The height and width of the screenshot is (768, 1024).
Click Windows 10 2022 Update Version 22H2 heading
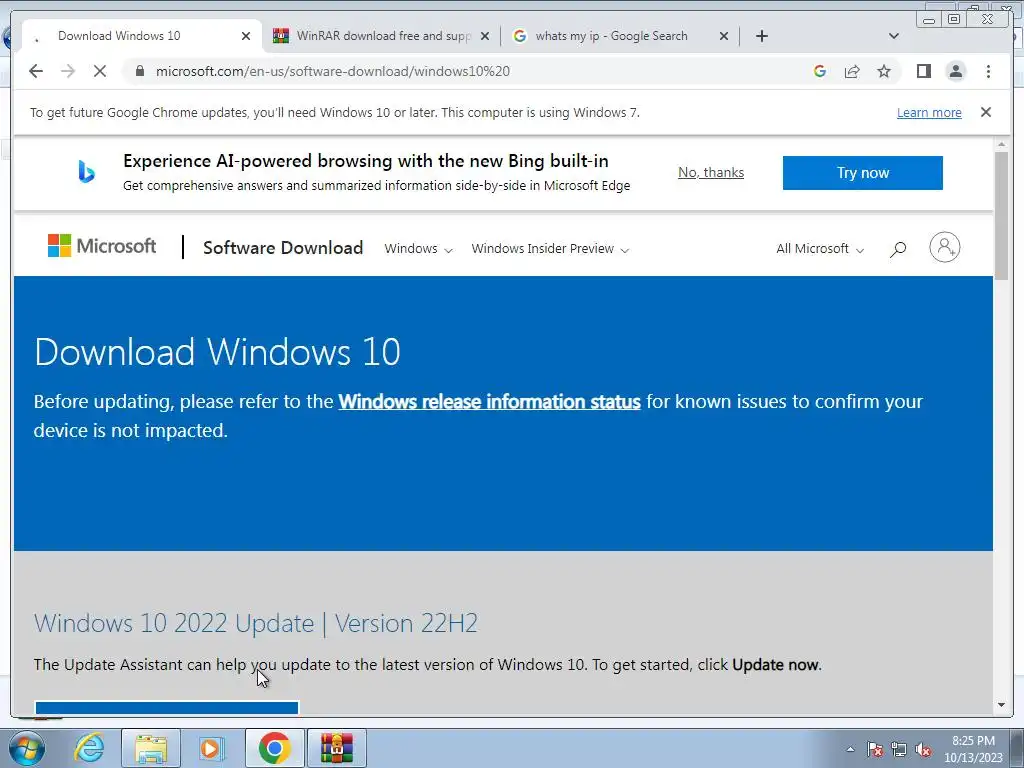point(255,623)
